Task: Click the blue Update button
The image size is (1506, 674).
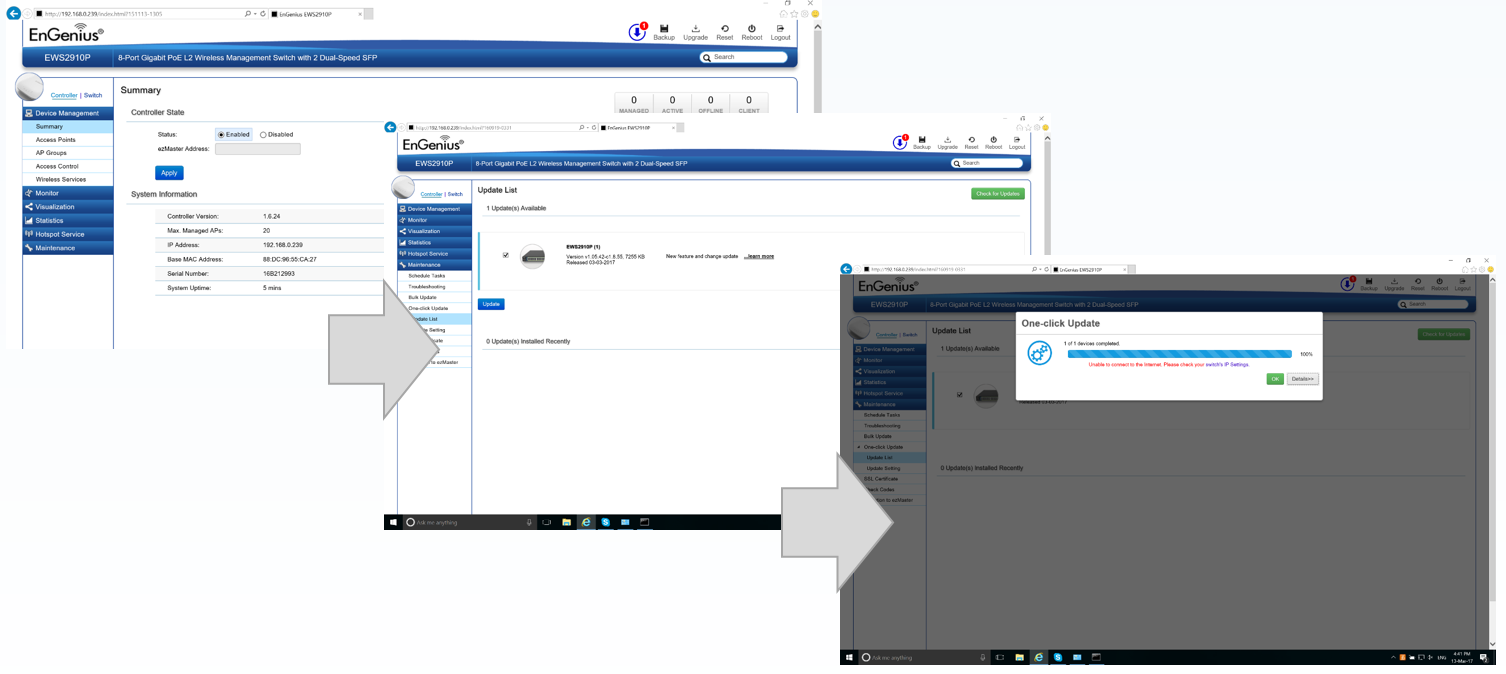Action: pos(491,304)
